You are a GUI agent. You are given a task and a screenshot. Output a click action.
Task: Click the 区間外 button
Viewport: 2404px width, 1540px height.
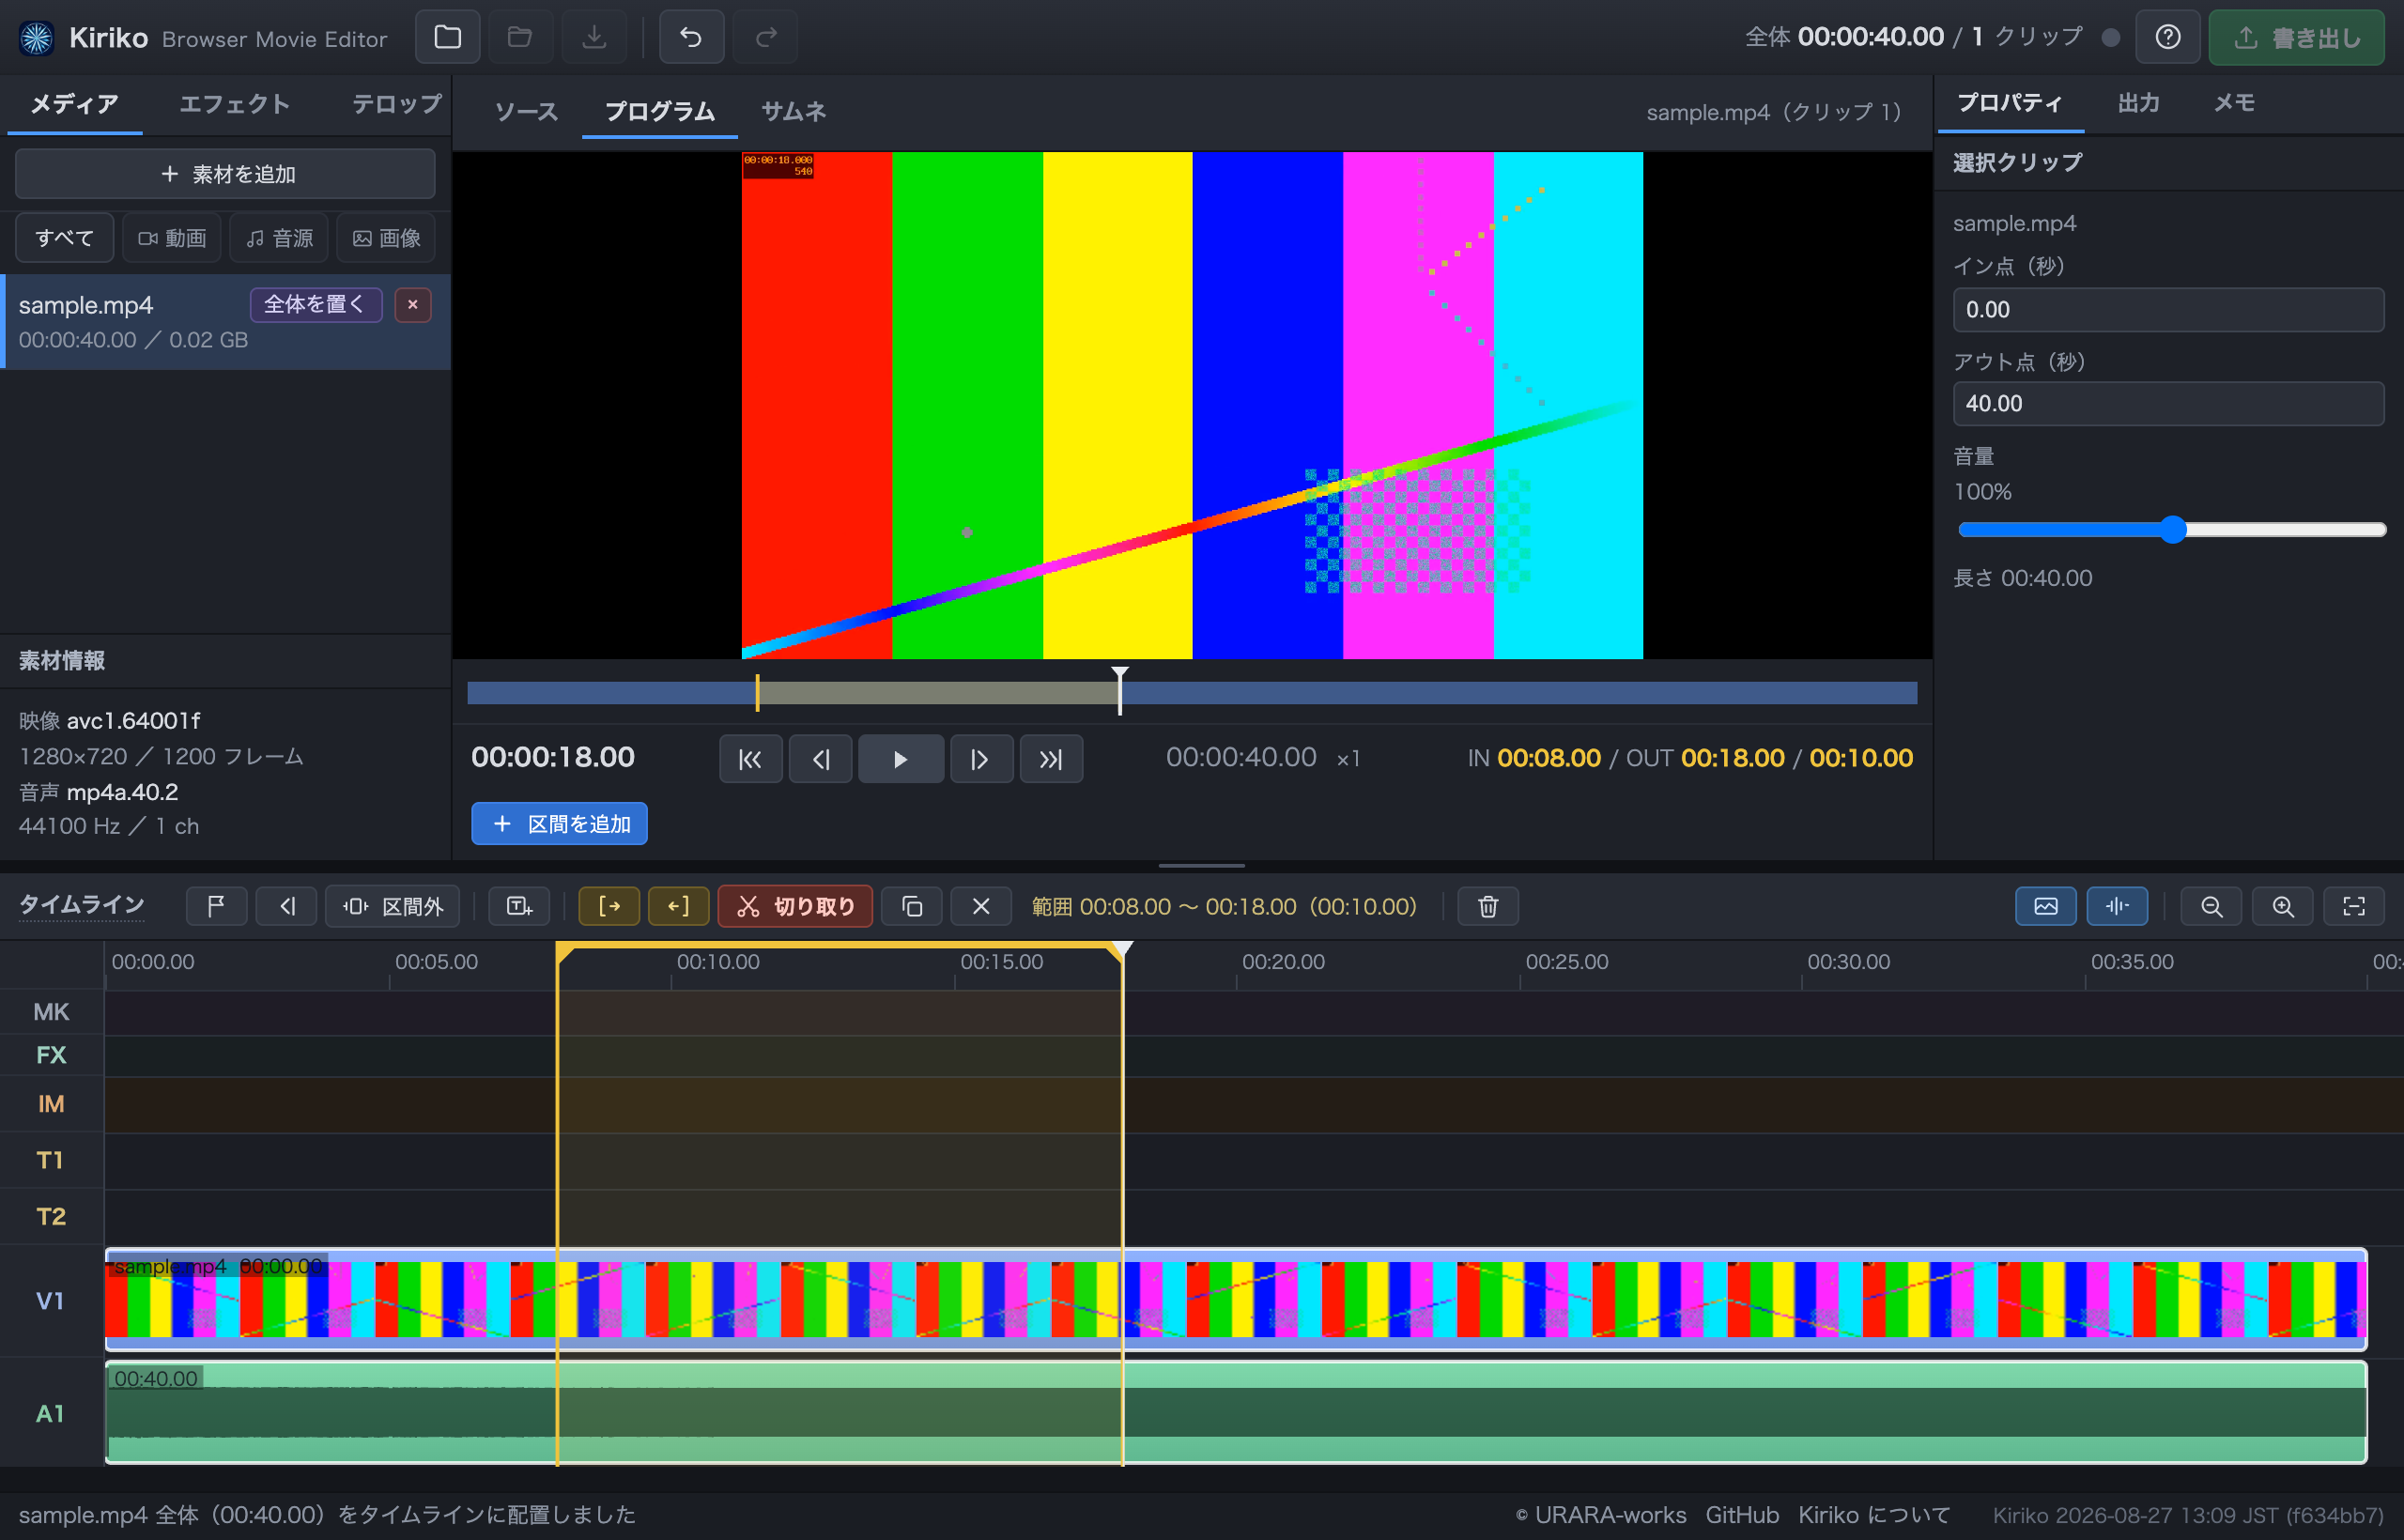[x=393, y=906]
